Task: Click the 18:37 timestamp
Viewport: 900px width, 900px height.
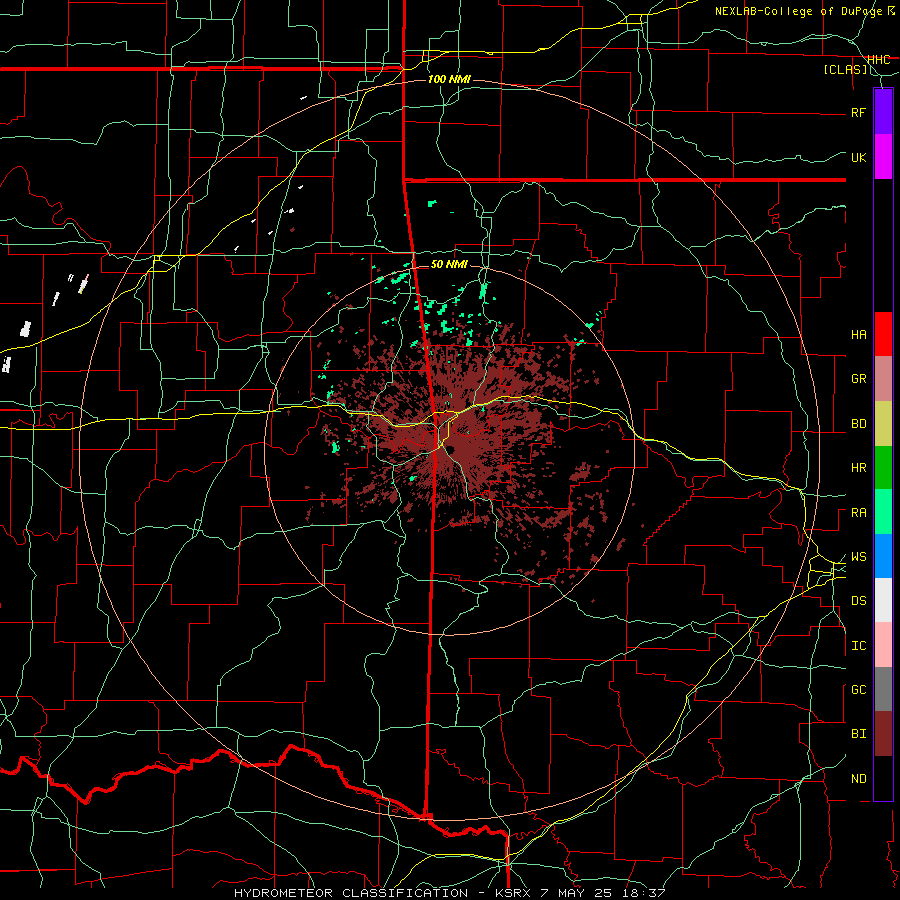Action: 643,893
